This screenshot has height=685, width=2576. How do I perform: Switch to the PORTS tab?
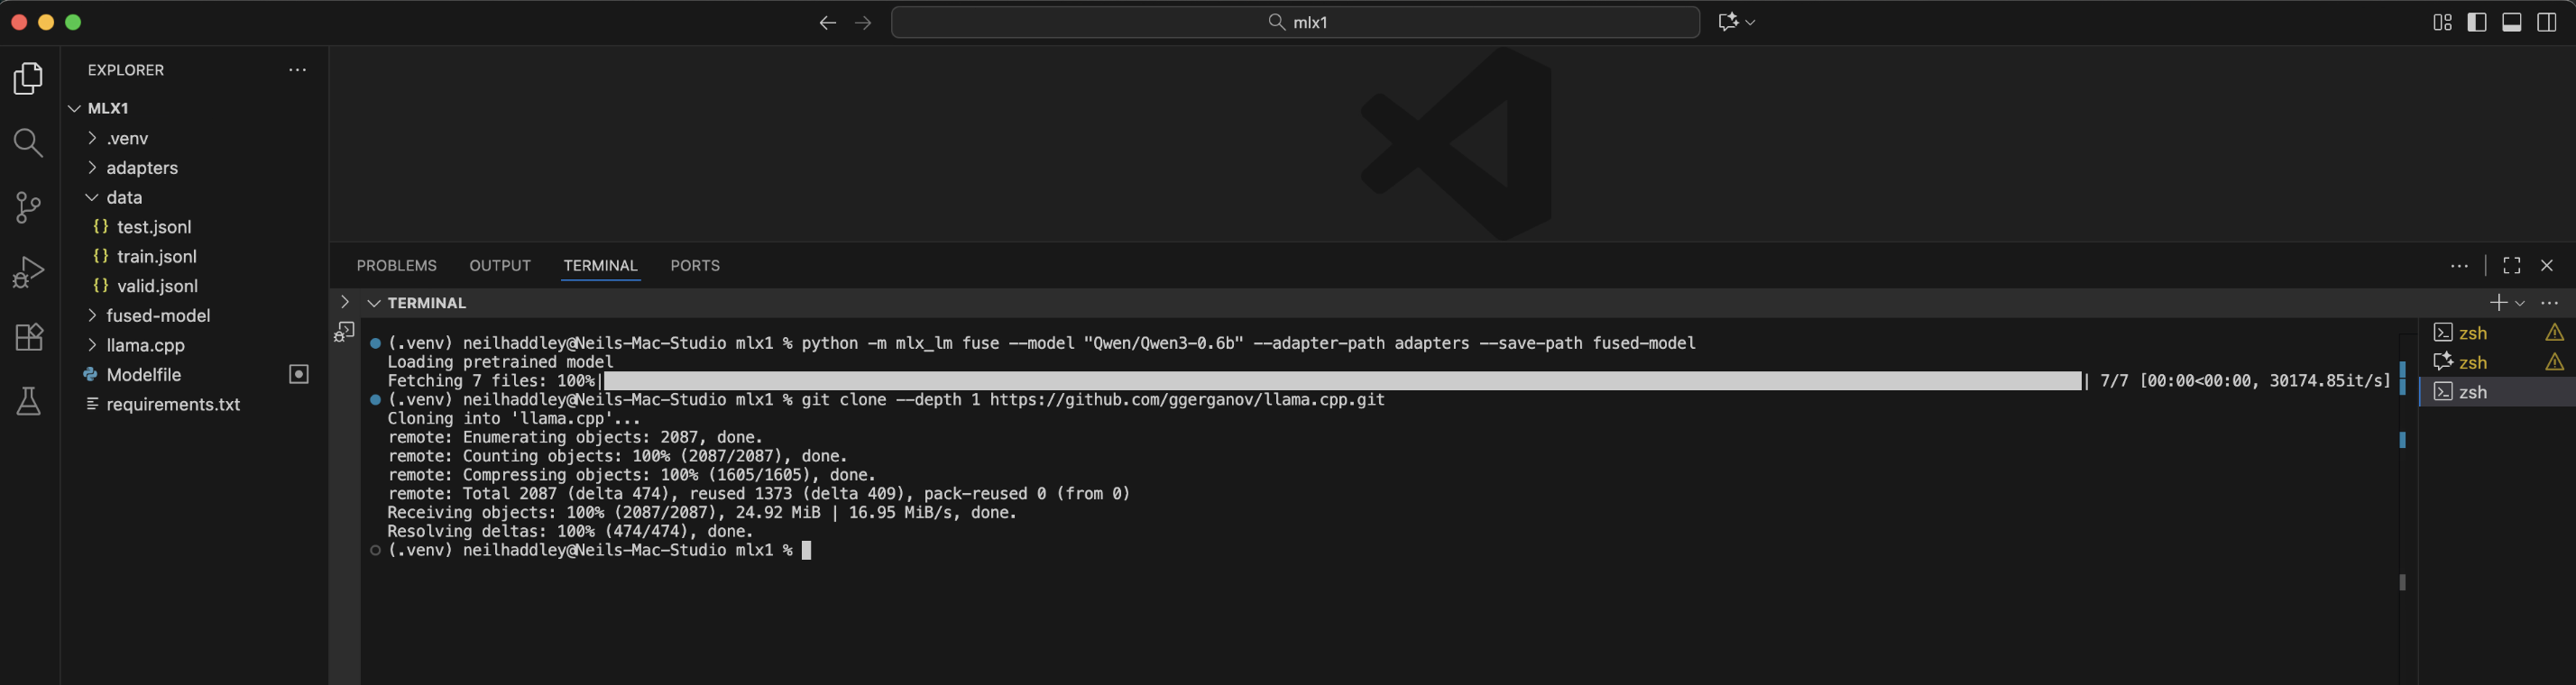695,265
